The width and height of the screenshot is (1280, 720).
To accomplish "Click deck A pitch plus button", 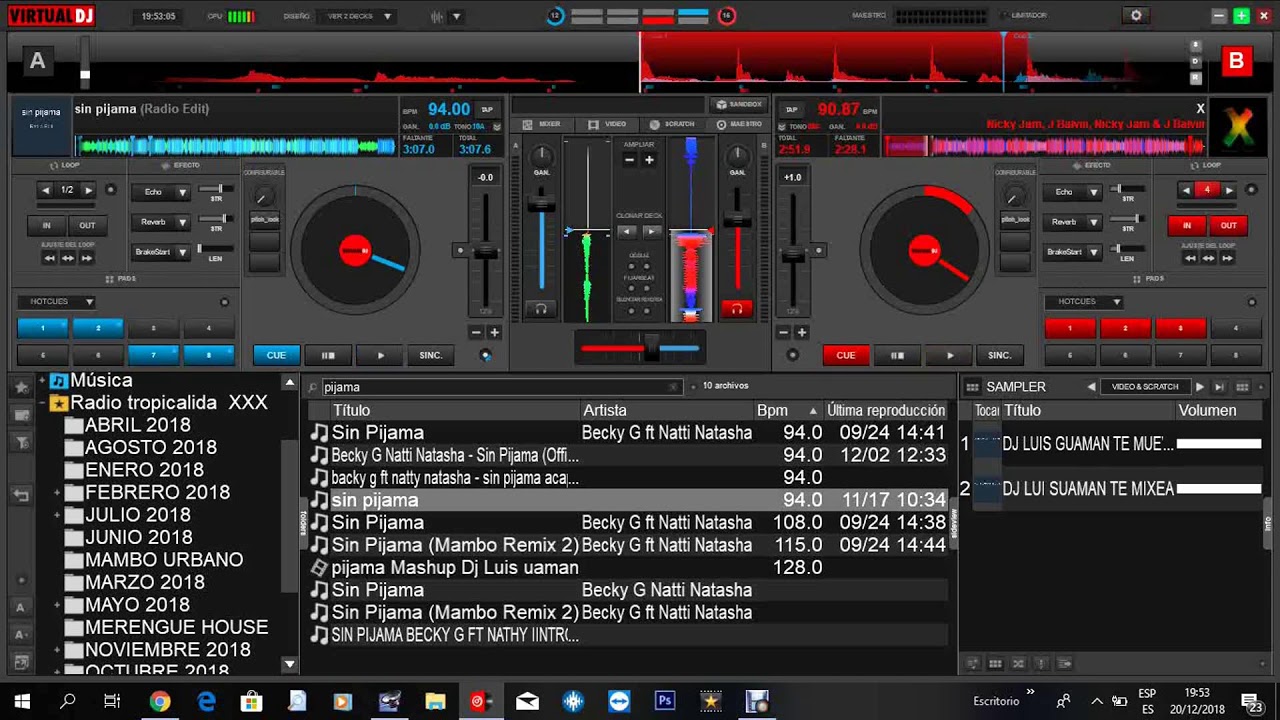I will (493, 332).
